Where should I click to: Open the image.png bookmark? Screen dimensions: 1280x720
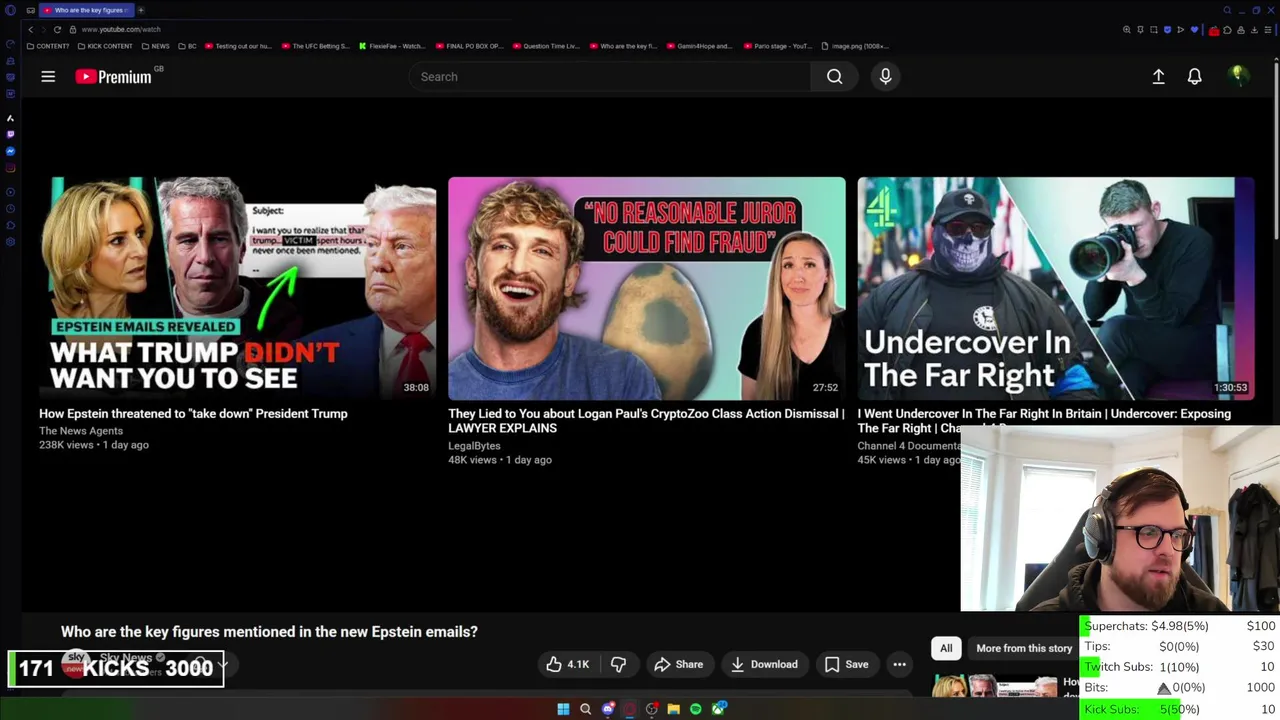(854, 46)
